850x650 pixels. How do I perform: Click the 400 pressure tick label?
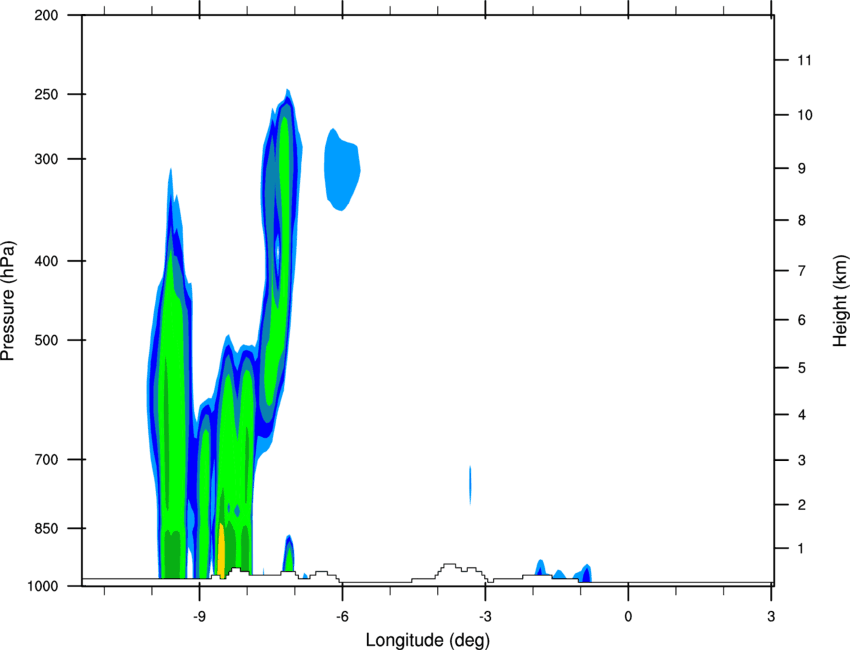pyautogui.click(x=46, y=261)
